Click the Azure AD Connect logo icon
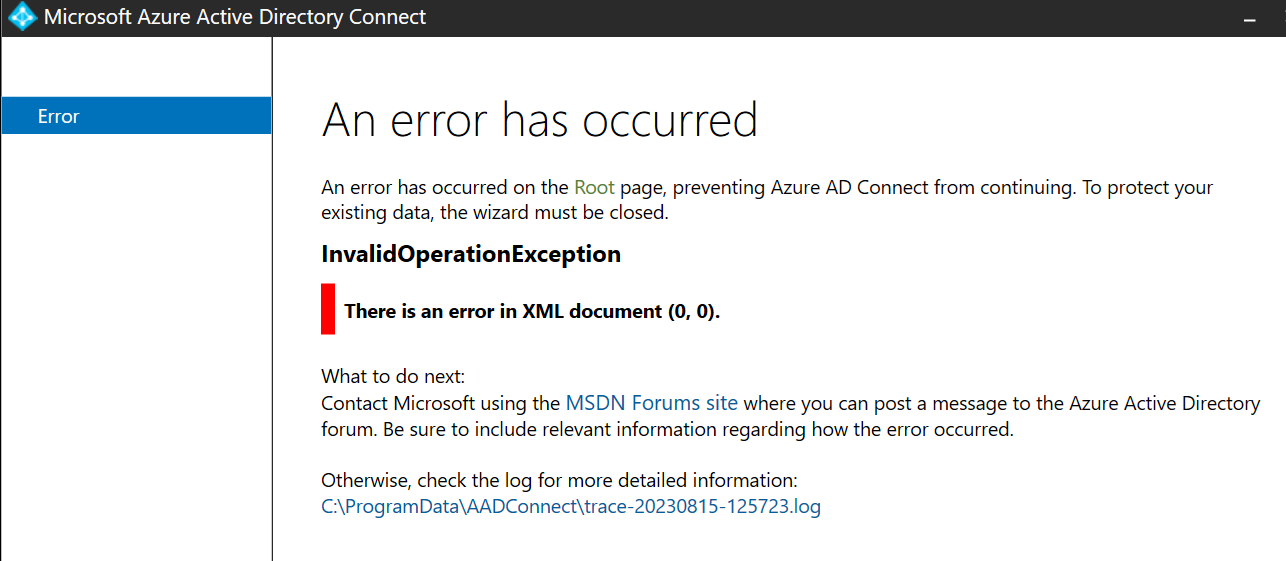Screen dimensions: 1286x561 pos(21,17)
